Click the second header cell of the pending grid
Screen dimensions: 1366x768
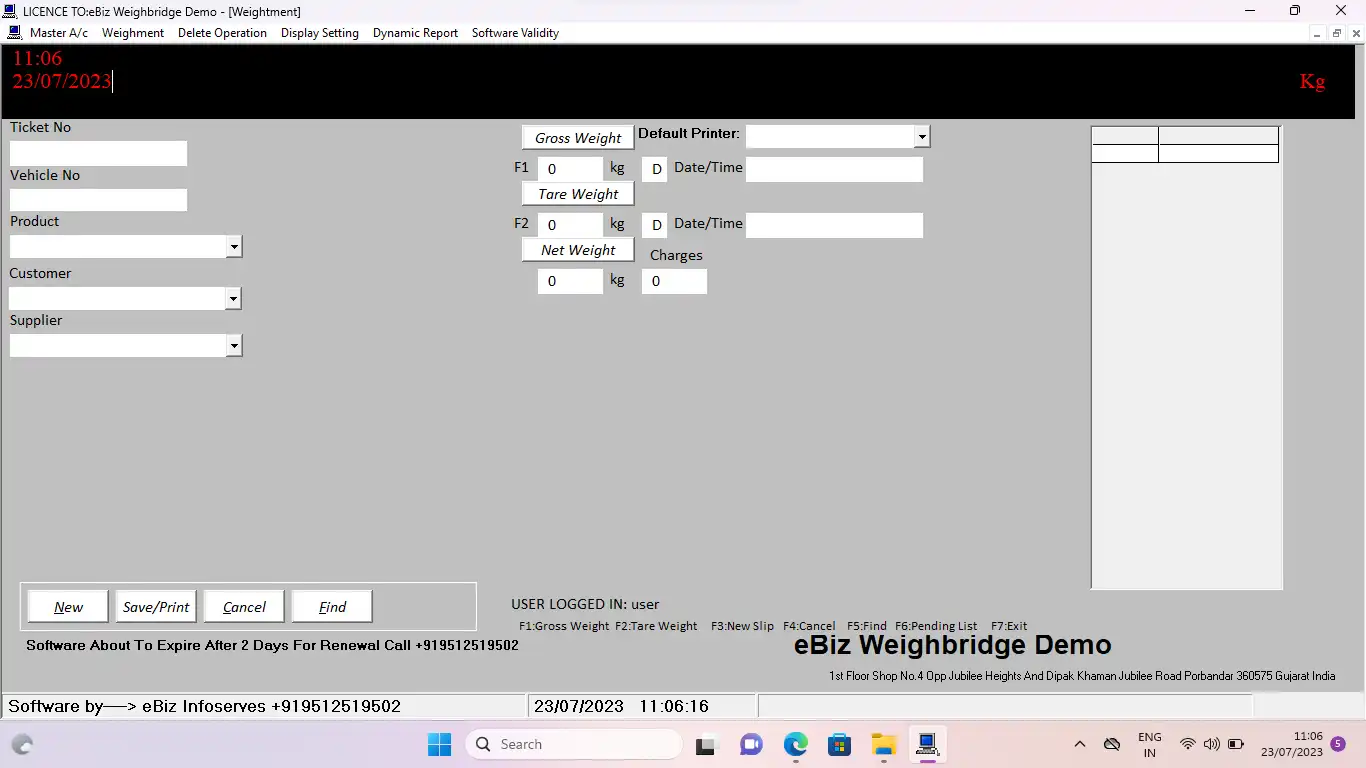click(x=1218, y=135)
